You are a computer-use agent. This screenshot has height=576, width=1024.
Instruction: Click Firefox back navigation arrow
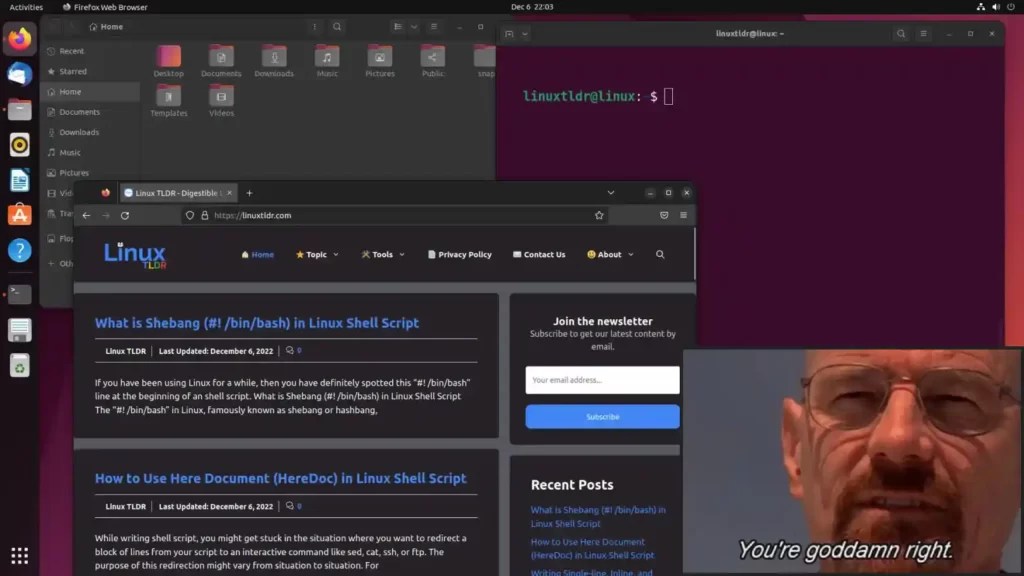coord(86,216)
